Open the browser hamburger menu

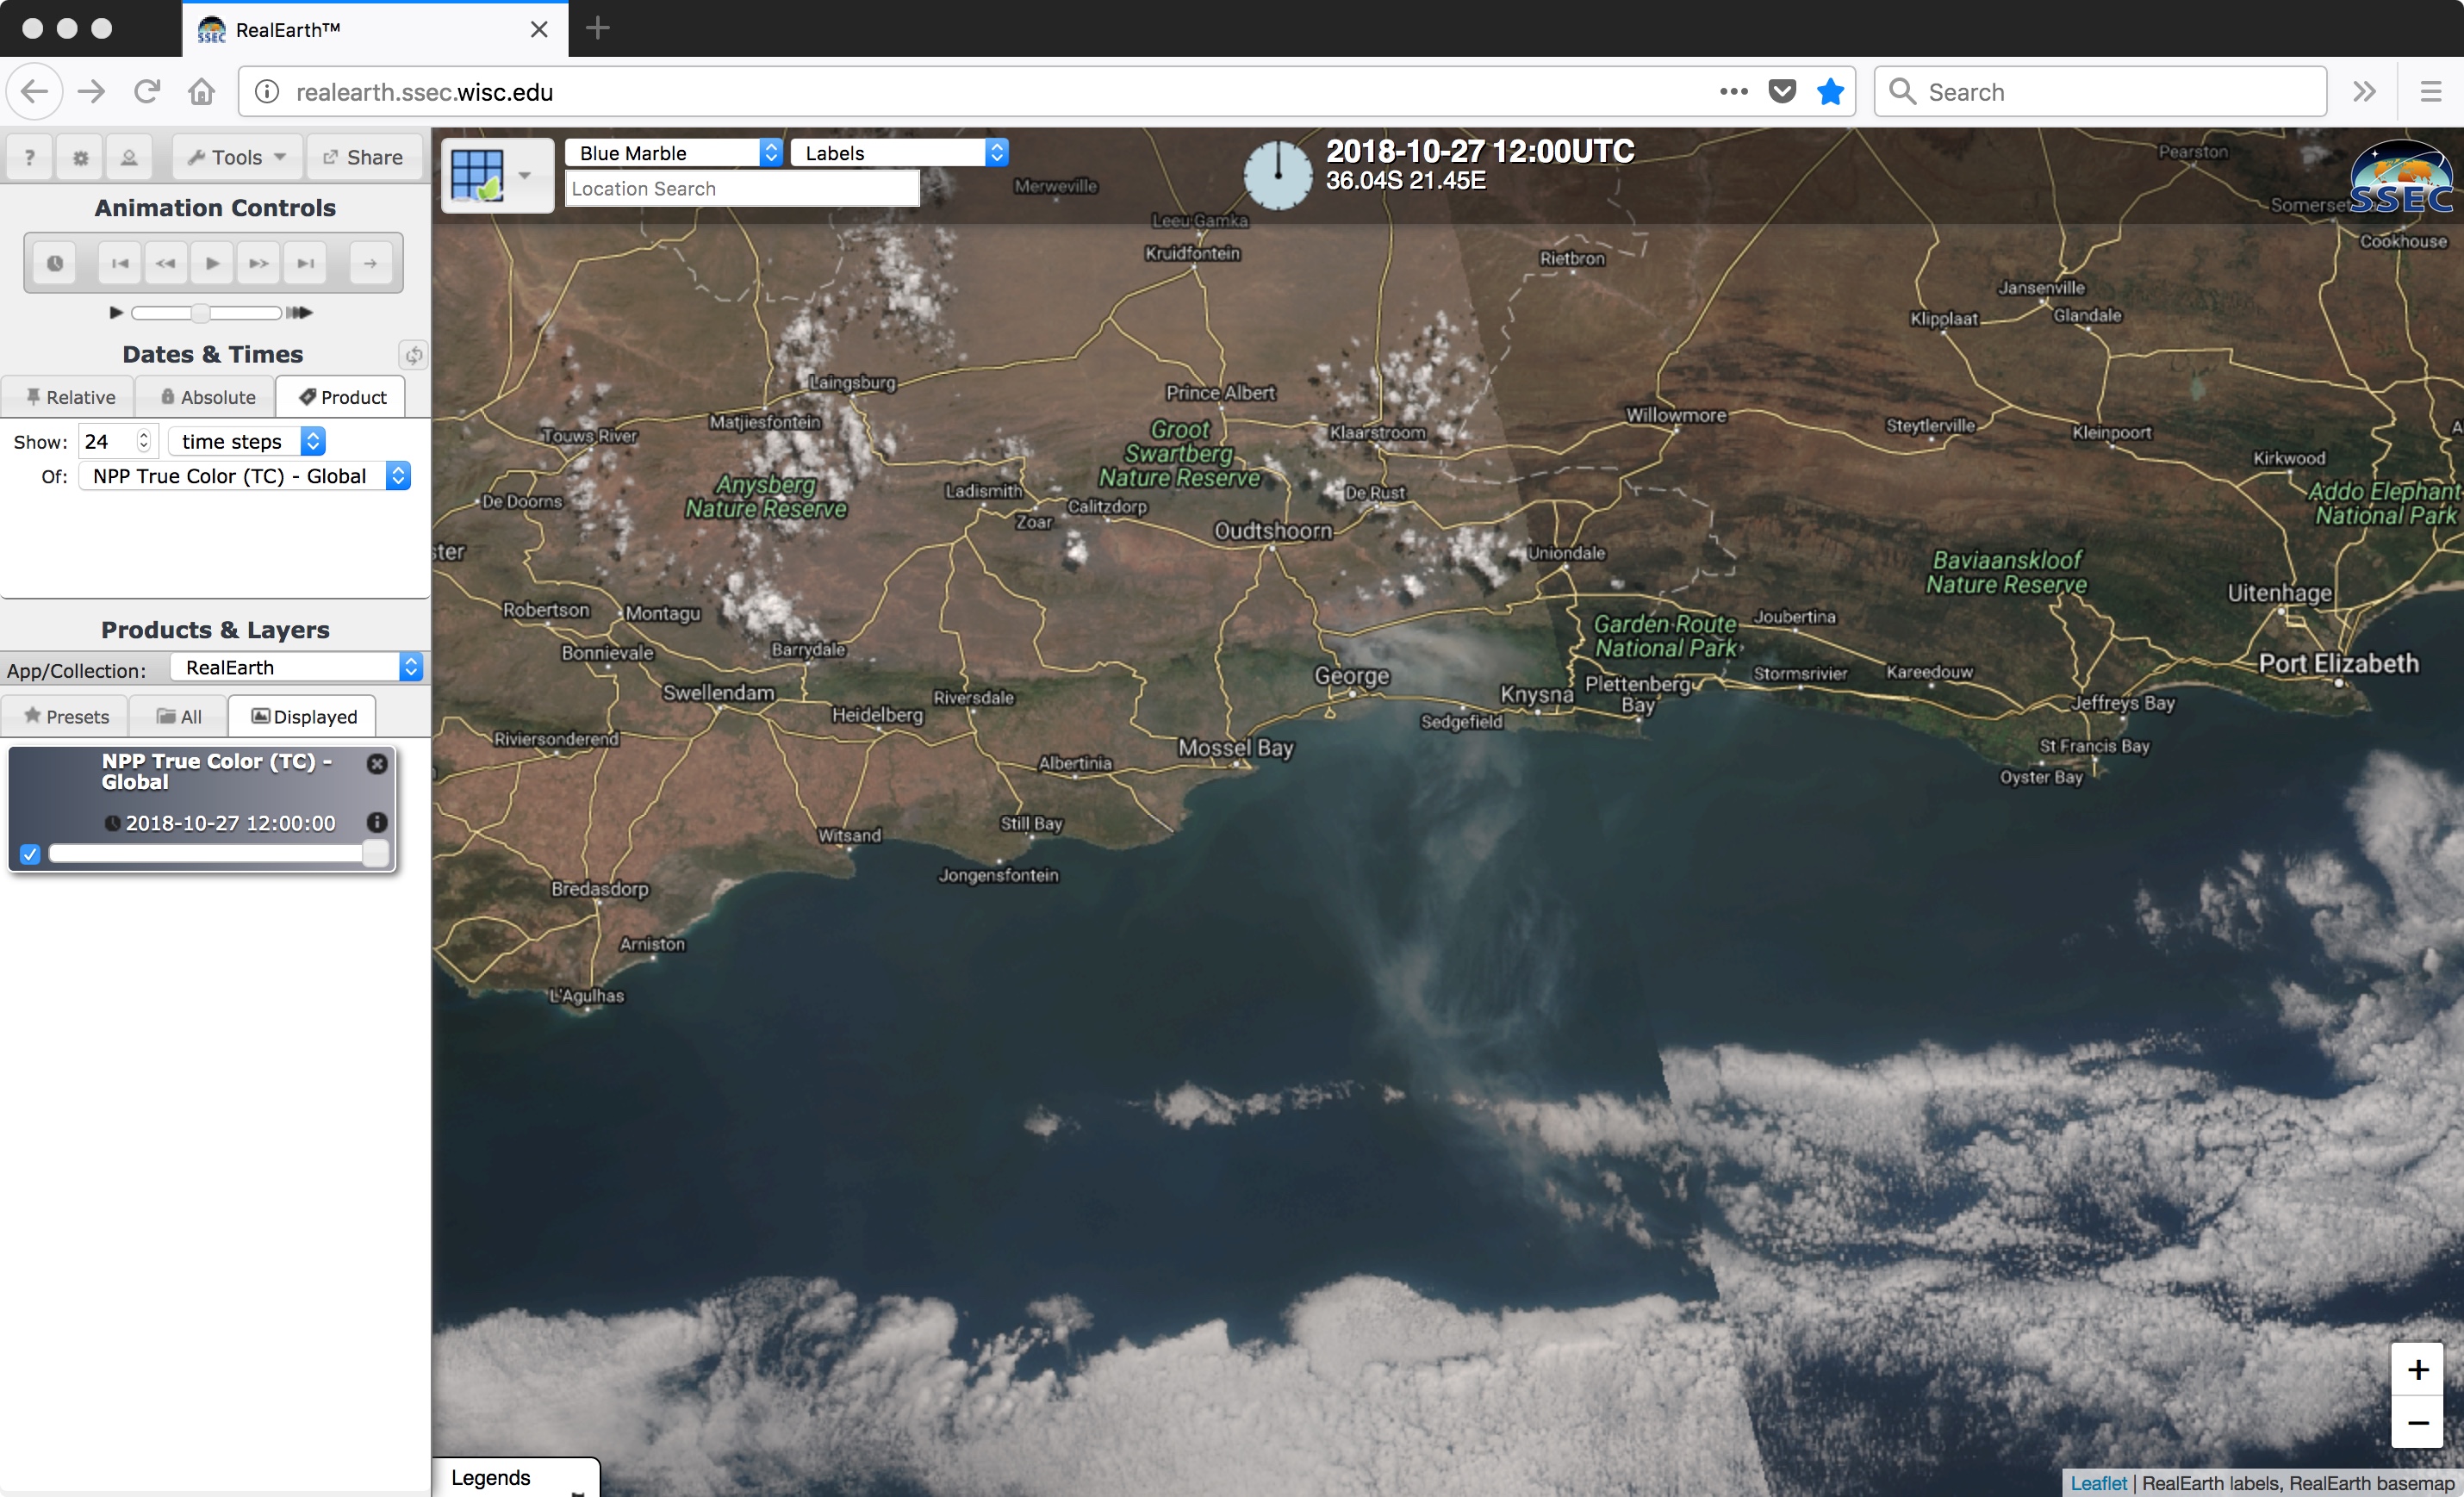click(x=2431, y=92)
